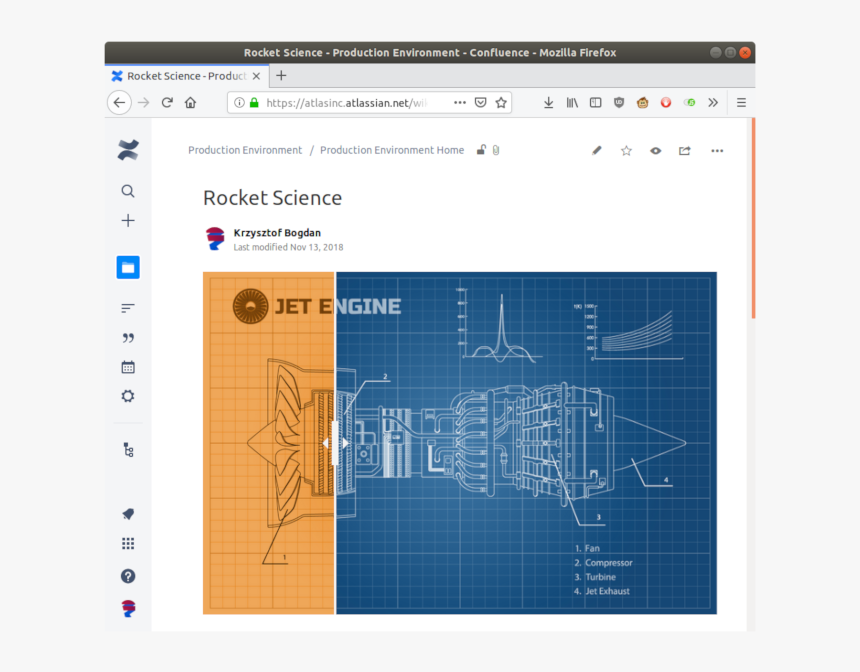Click the green padlock security icon
The image size is (860, 672).
(254, 103)
